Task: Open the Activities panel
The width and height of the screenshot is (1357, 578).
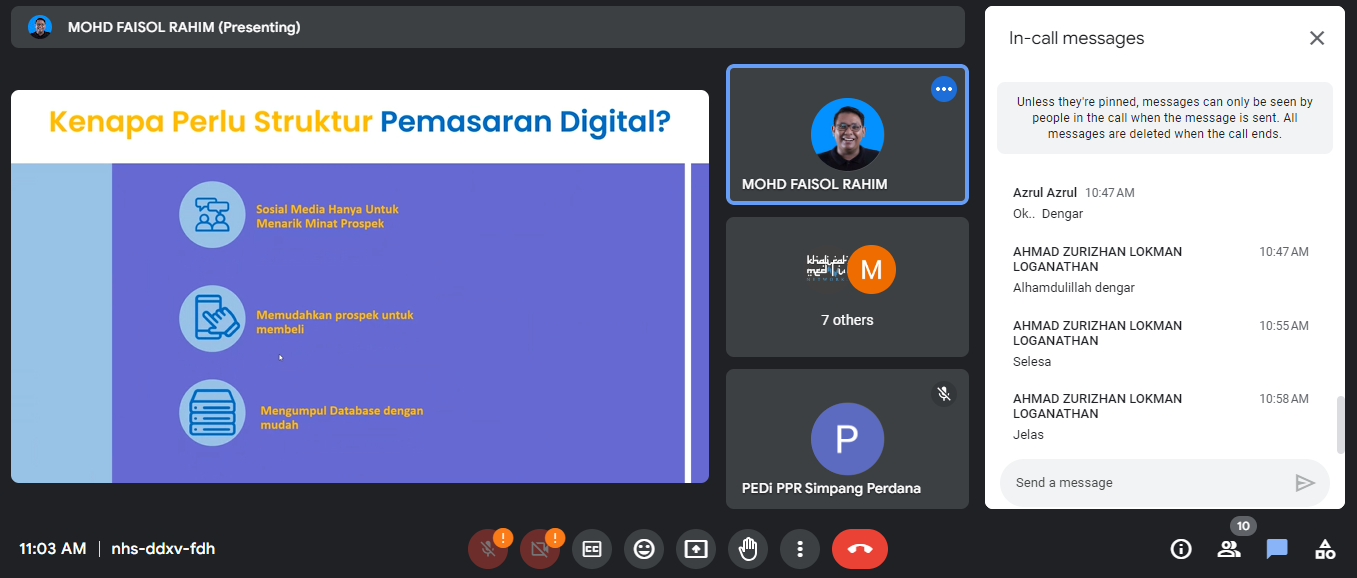Action: [x=1325, y=549]
